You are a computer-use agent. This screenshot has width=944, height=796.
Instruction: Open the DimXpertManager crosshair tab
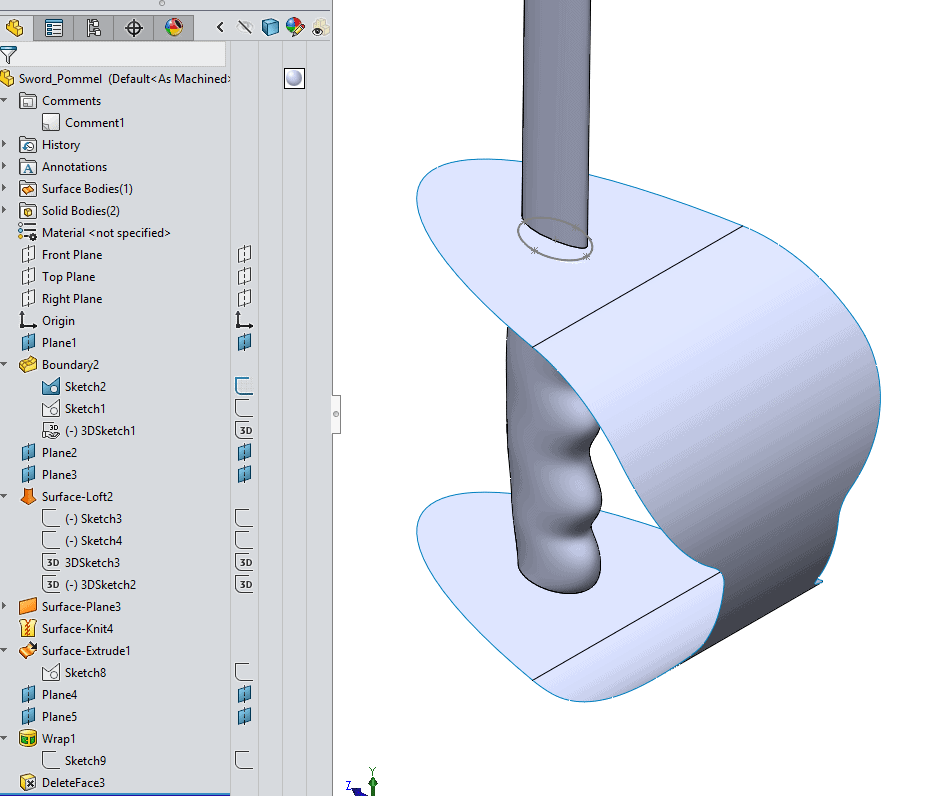(x=134, y=28)
